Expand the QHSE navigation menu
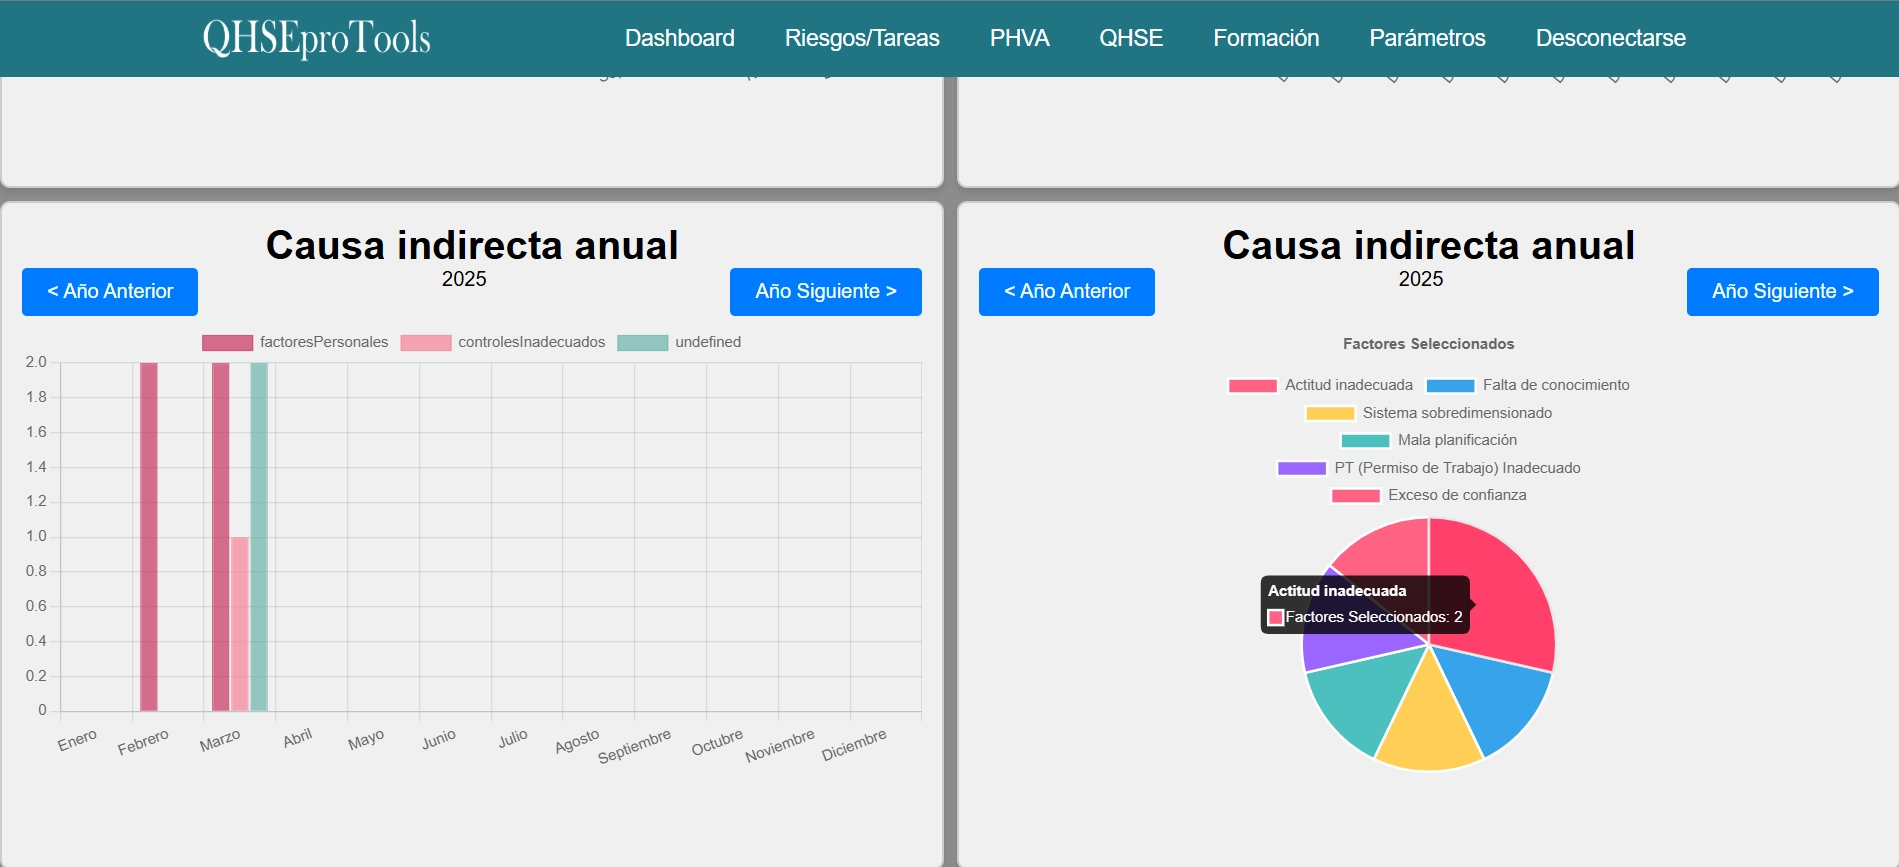The image size is (1899, 867). pos(1130,38)
